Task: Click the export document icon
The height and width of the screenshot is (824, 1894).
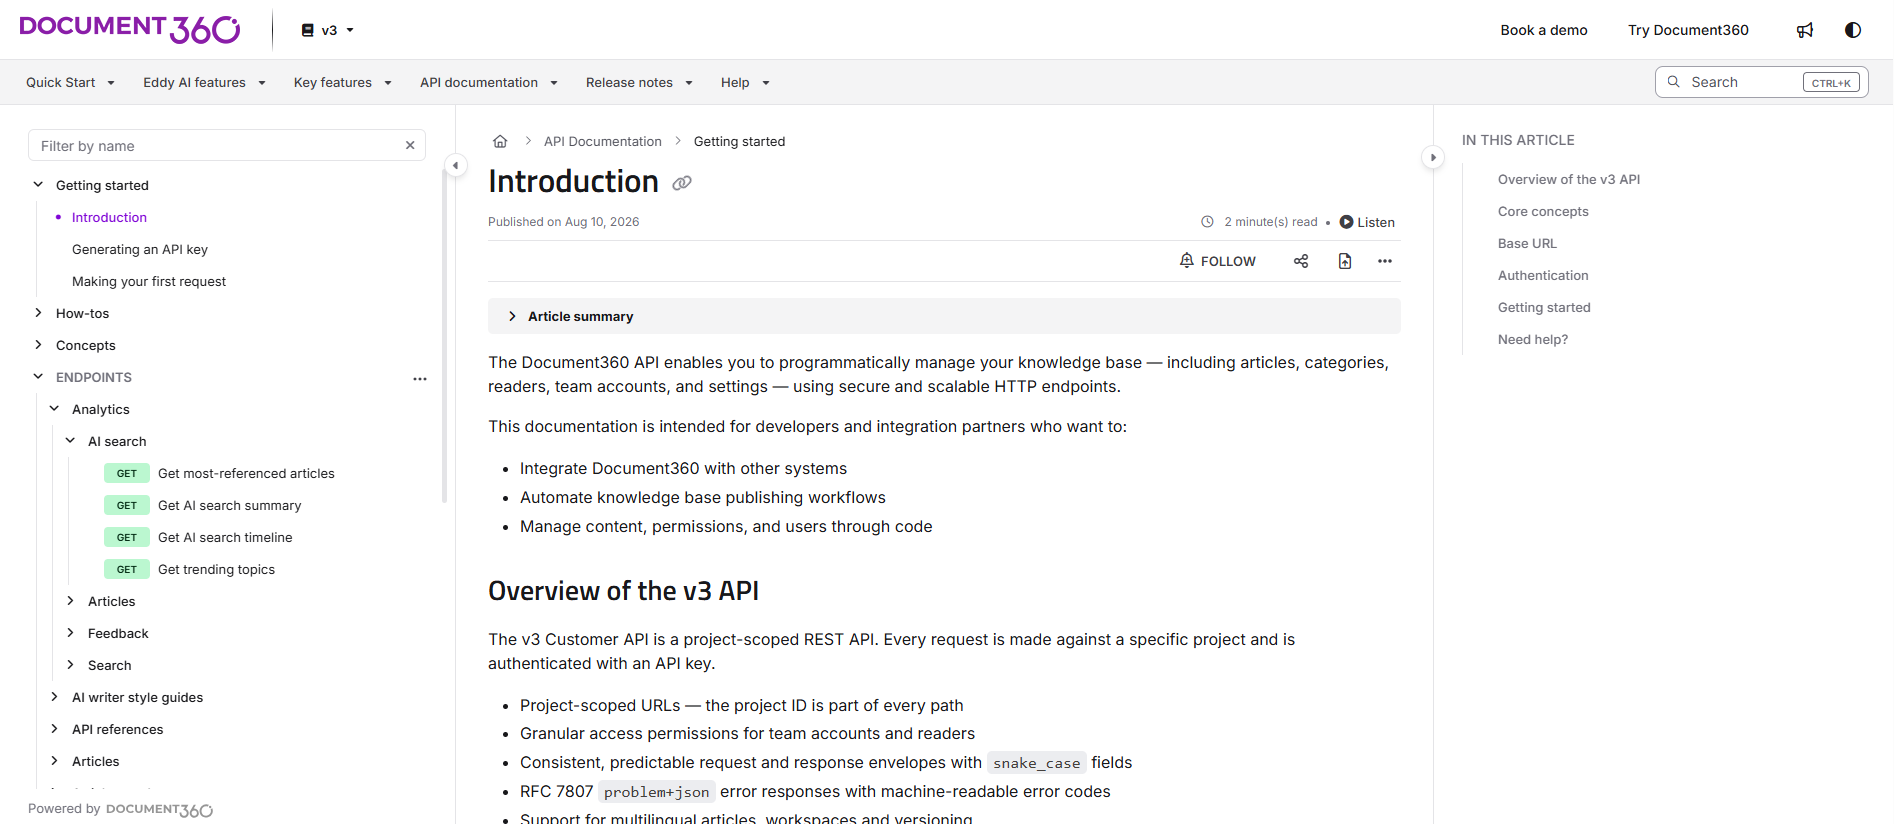Action: [x=1345, y=261]
